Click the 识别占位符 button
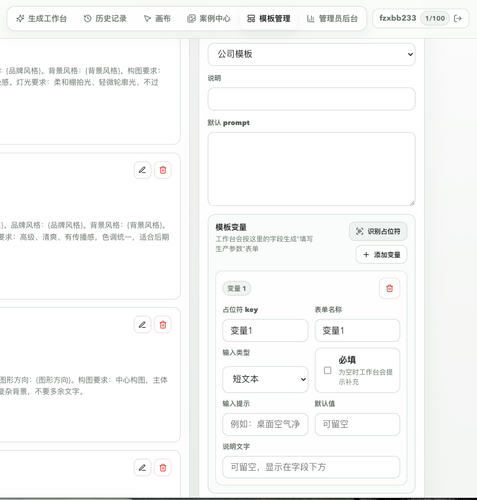Viewport: 477px width, 500px height. (x=378, y=231)
